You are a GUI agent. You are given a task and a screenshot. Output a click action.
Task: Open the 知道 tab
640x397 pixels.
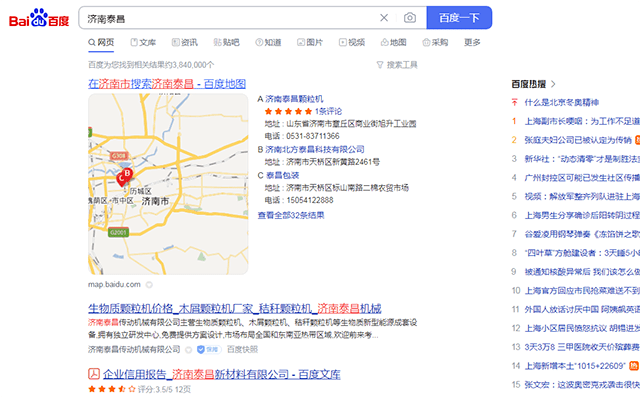[269, 42]
